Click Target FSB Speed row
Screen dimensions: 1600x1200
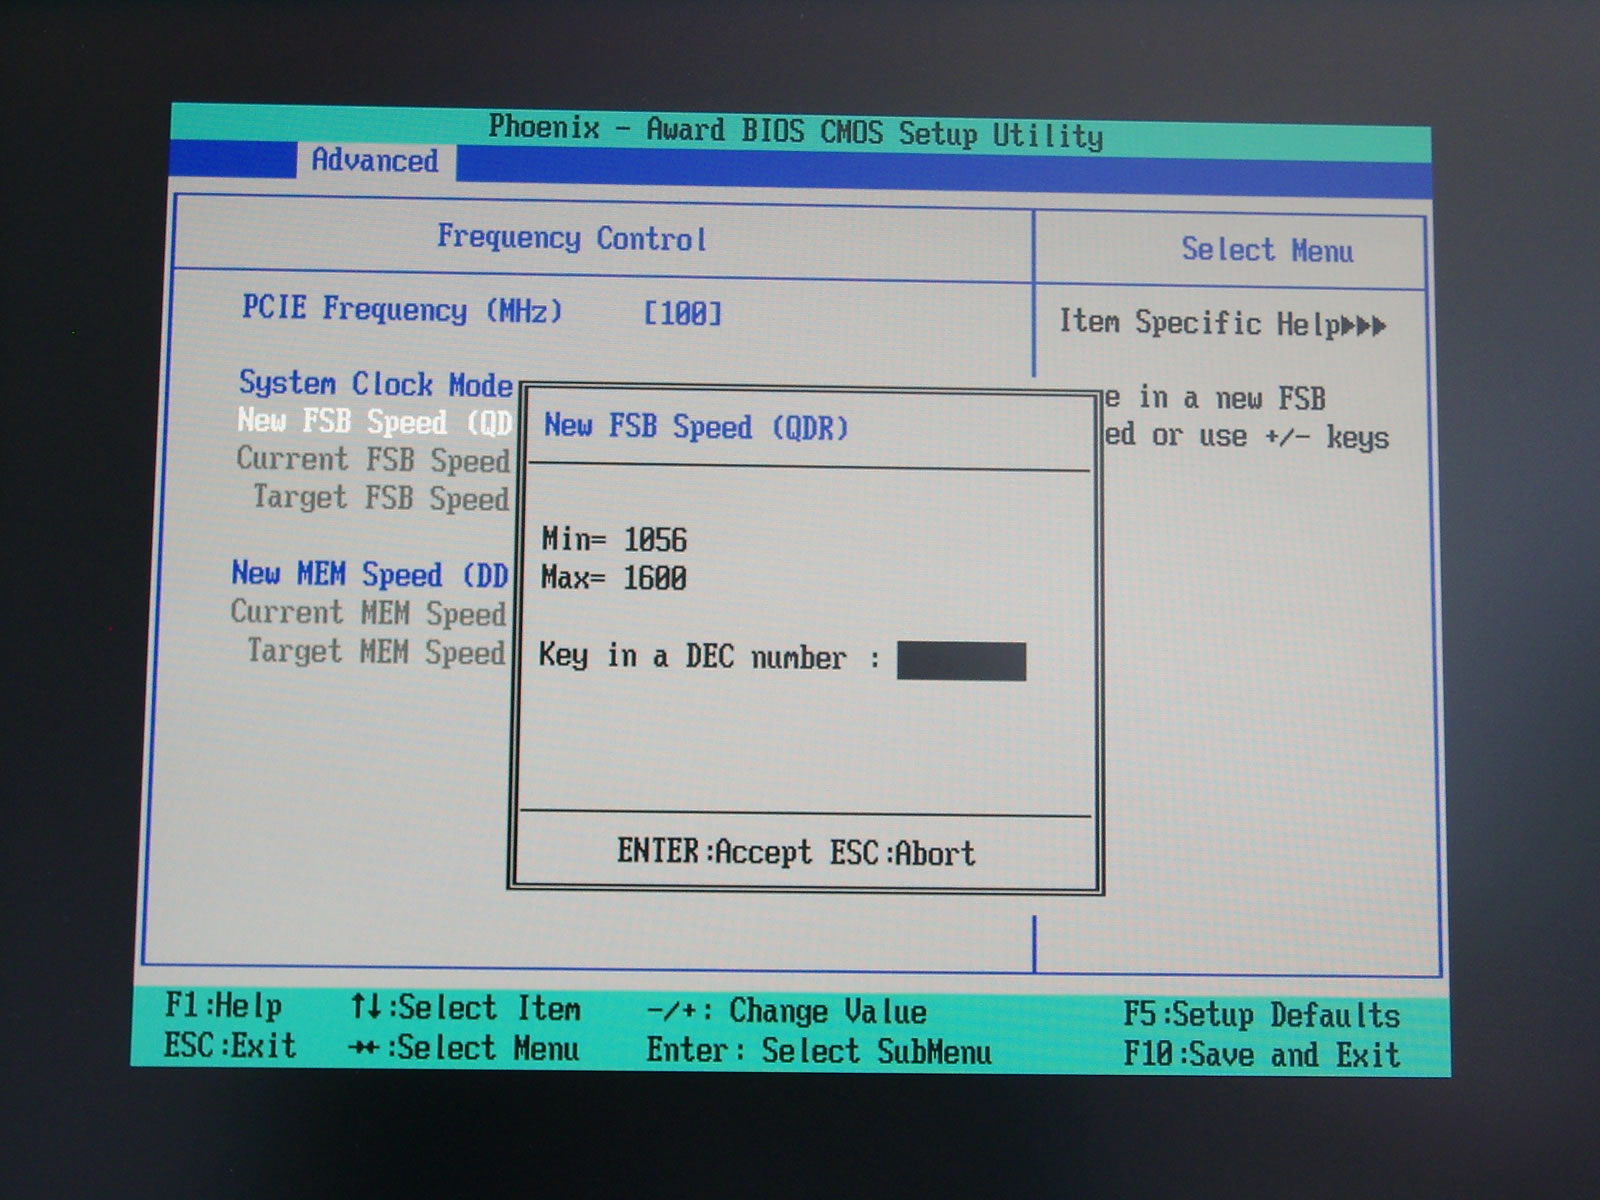(x=381, y=497)
